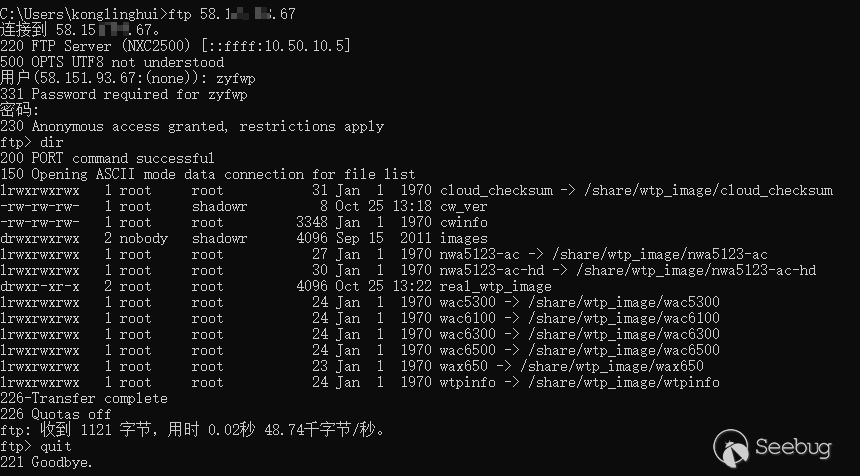The height and width of the screenshot is (476, 860).
Task: Click the '200 PORT command successful' line
Action: point(107,158)
